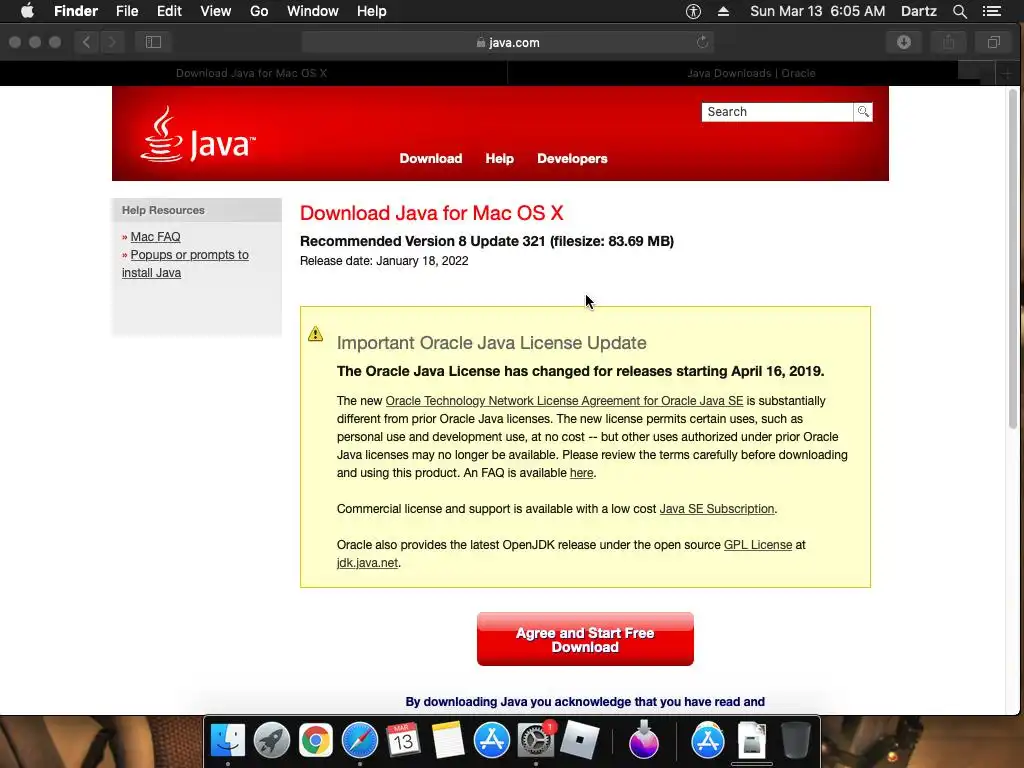Open Spotlight search in menu bar
The height and width of the screenshot is (768, 1024).
(x=959, y=11)
